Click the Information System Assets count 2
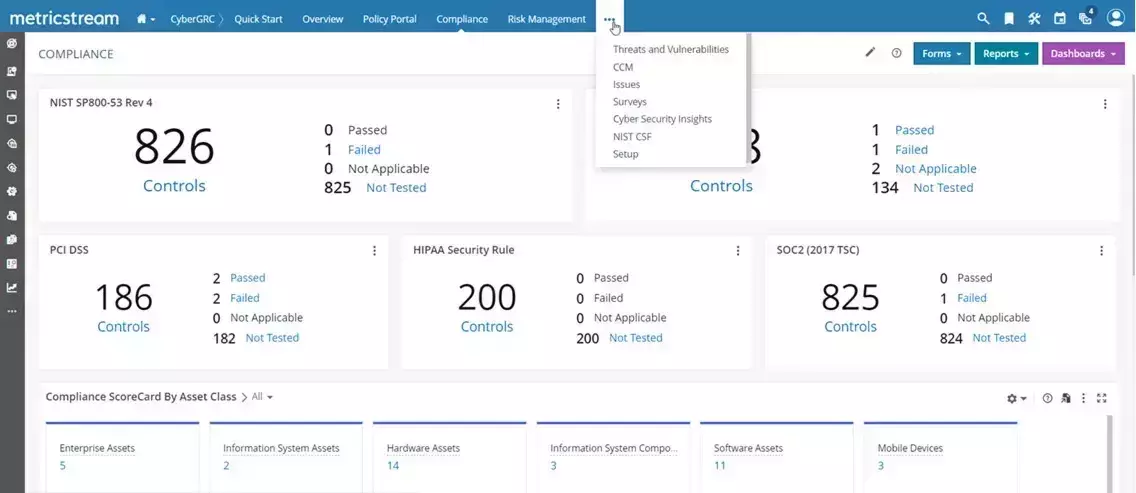Viewport: 1136px width, 493px height. (226, 465)
